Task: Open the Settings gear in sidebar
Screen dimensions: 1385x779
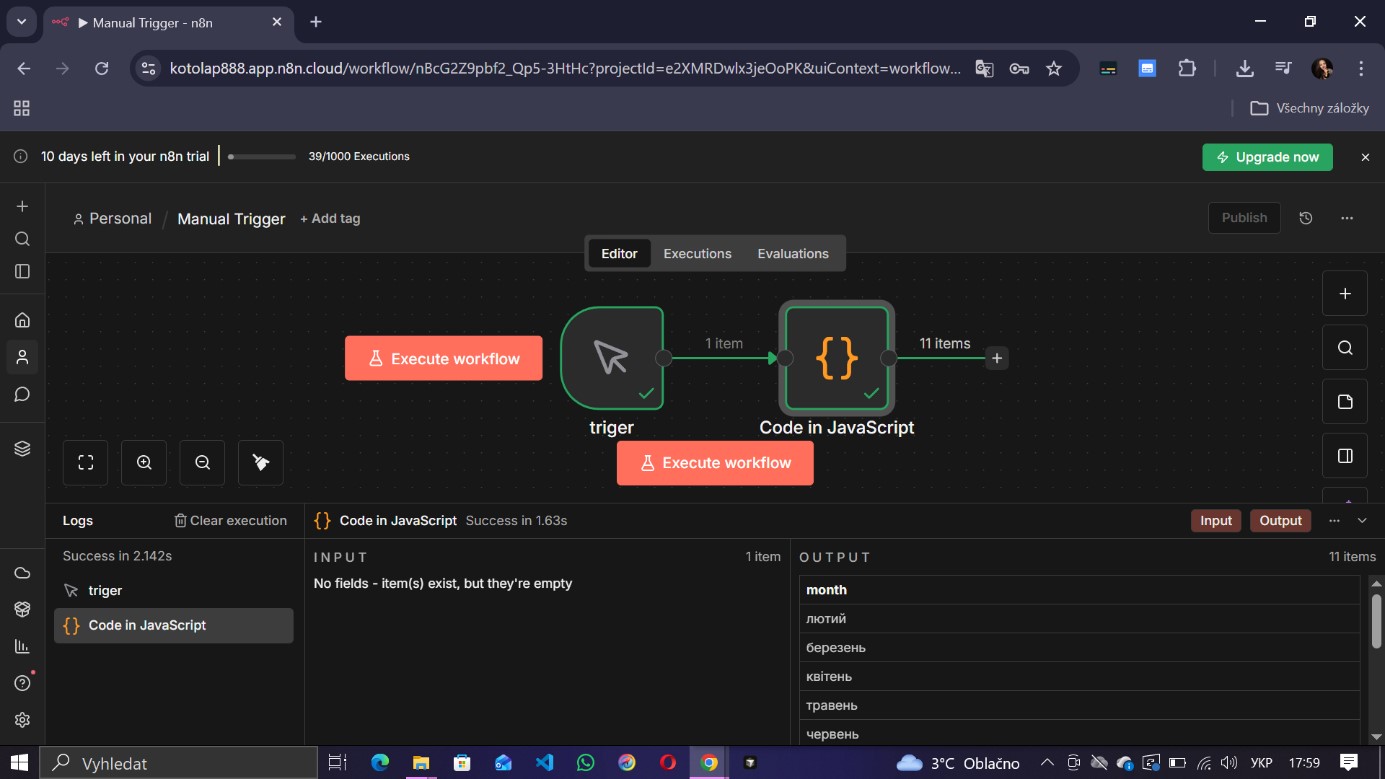Action: click(22, 720)
